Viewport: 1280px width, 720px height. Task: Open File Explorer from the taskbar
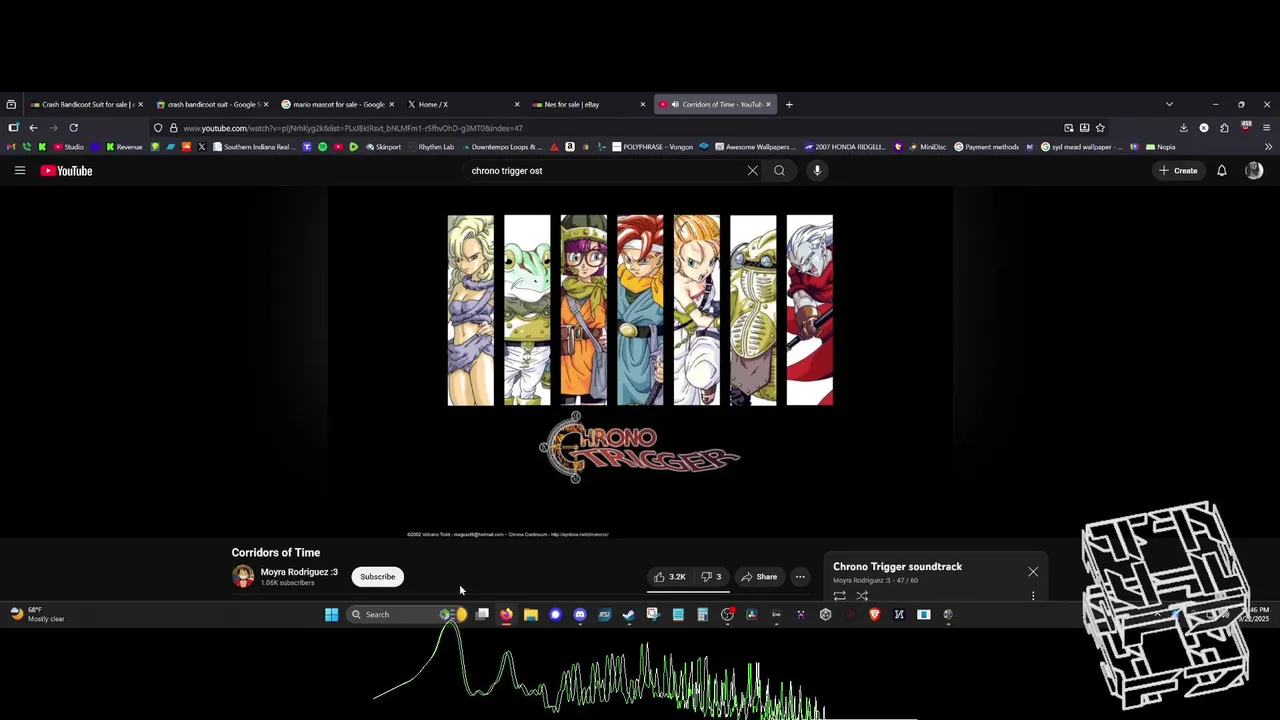coord(530,615)
